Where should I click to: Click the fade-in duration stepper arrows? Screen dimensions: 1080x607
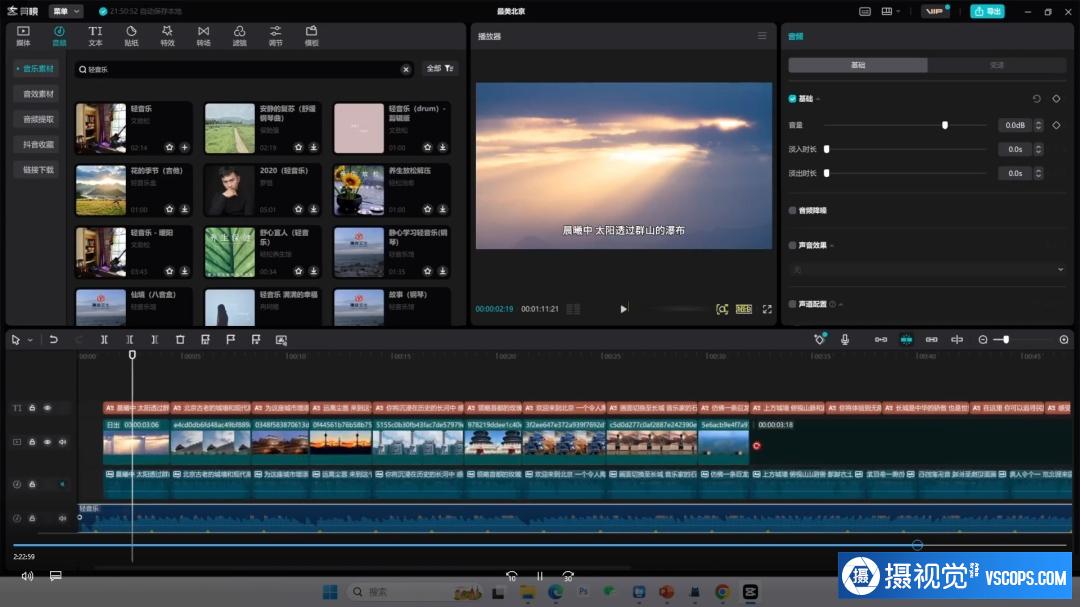pos(1039,150)
